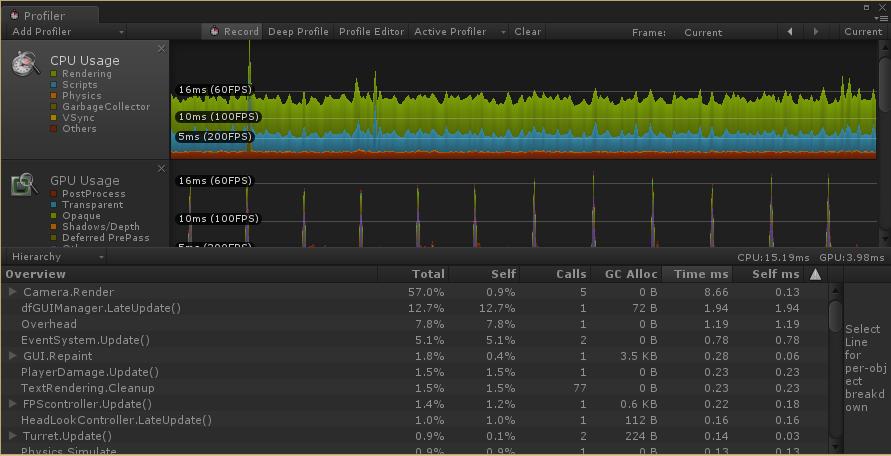Image resolution: width=891 pixels, height=456 pixels.
Task: Close the GPU Usage profiler panel
Action: [x=161, y=168]
